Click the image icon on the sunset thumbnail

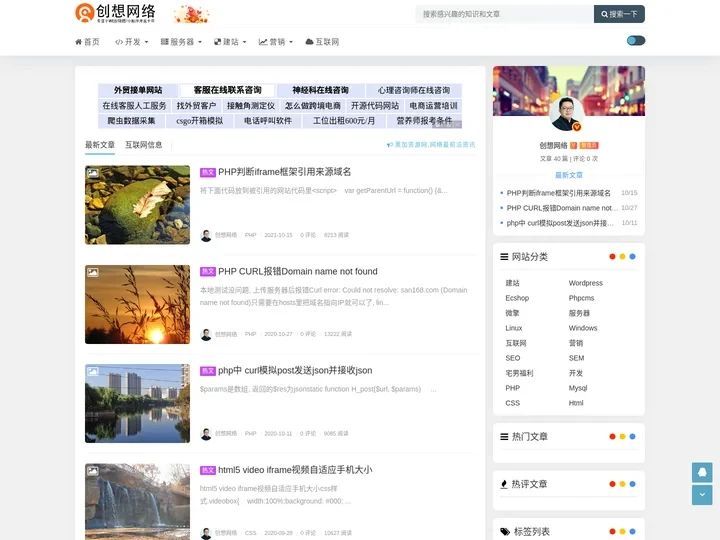tap(93, 272)
